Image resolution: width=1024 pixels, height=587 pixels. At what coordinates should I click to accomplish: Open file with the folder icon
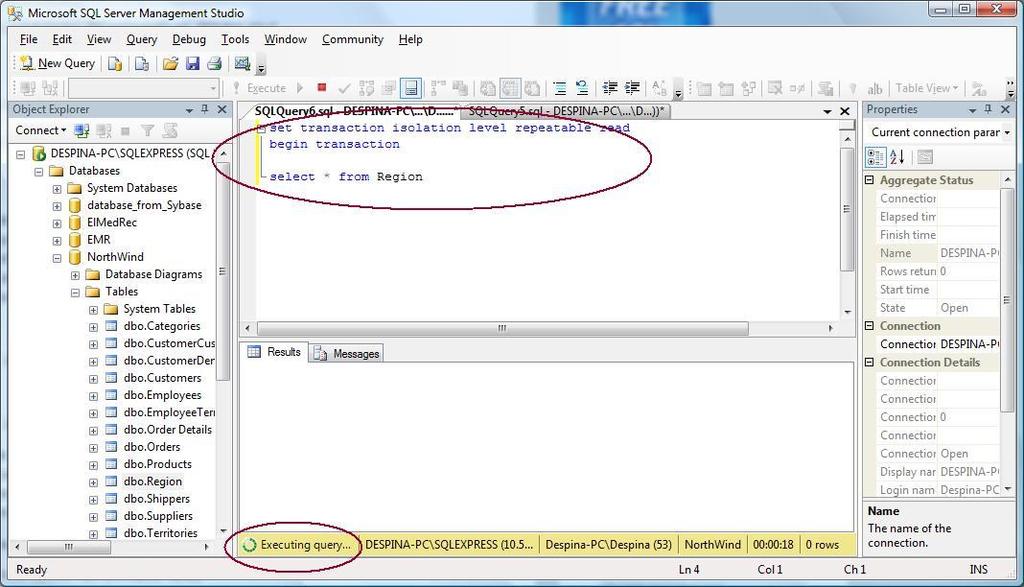(170, 63)
